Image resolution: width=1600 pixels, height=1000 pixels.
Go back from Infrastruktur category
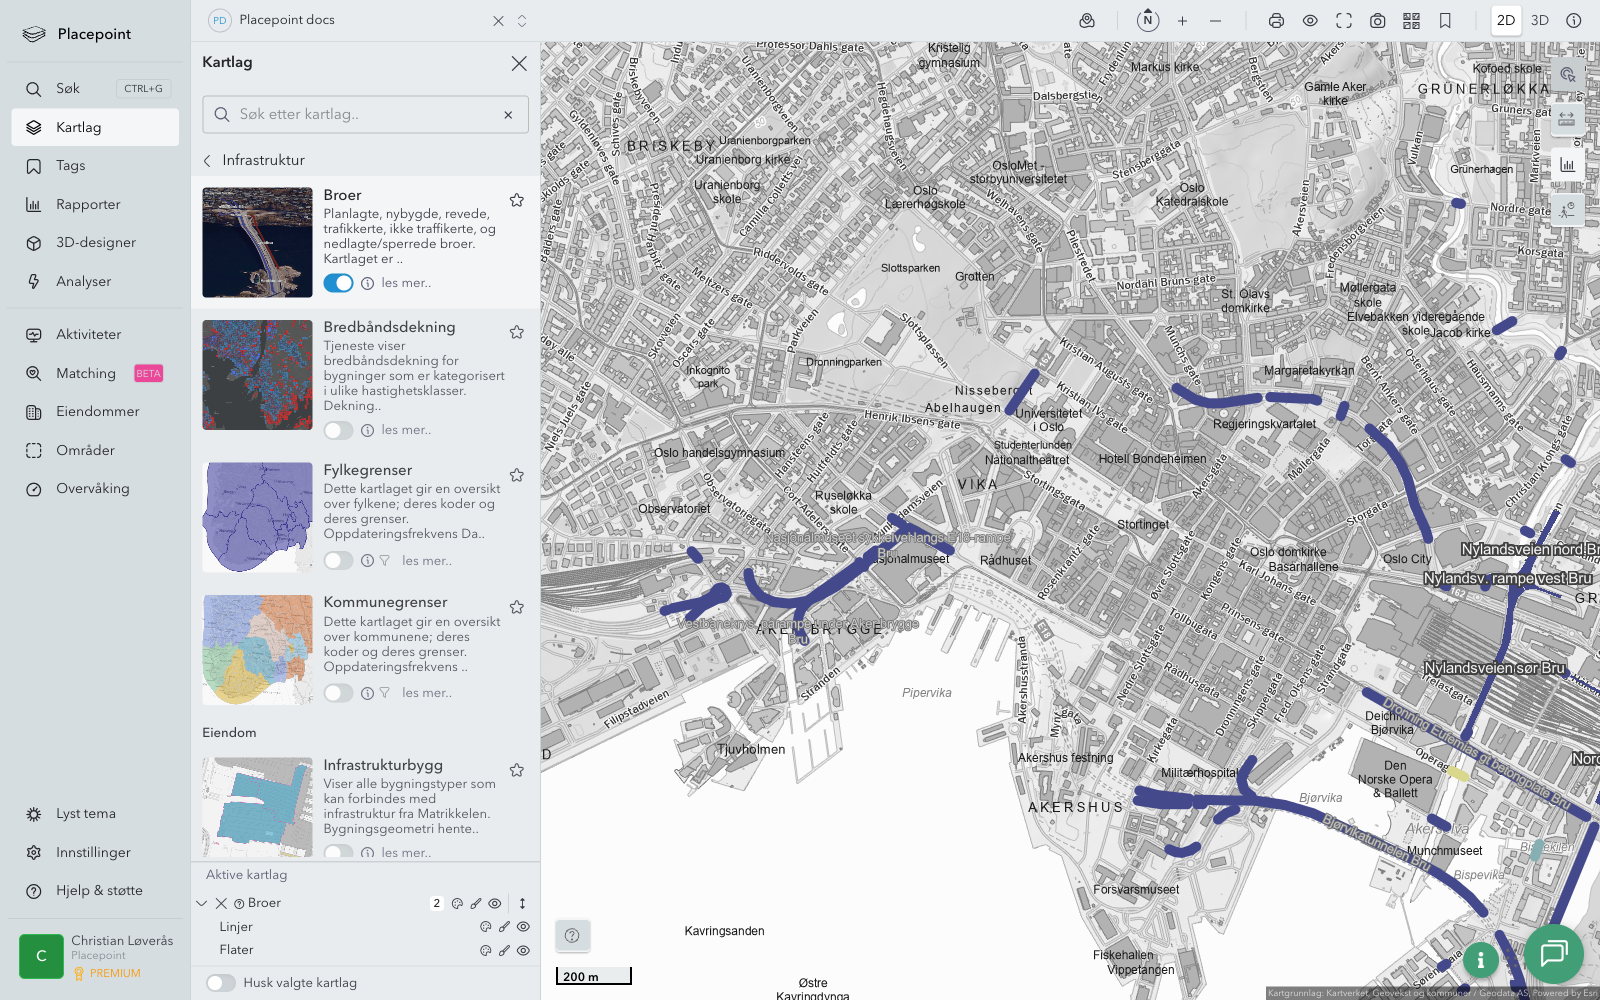[208, 160]
